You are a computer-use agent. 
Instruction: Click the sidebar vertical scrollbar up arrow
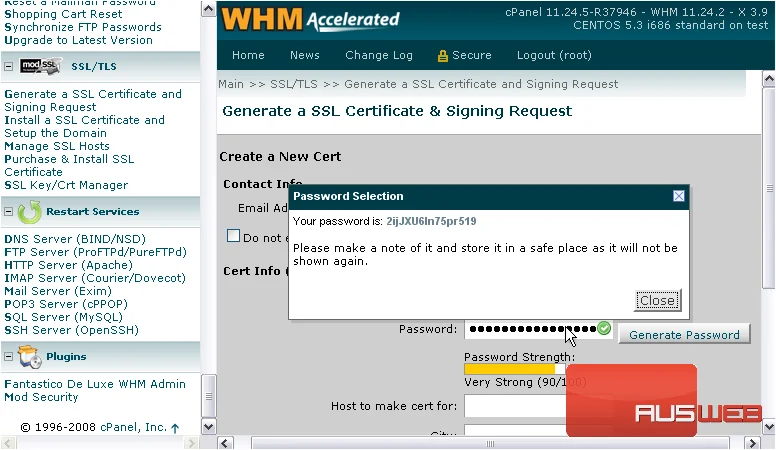point(208,8)
